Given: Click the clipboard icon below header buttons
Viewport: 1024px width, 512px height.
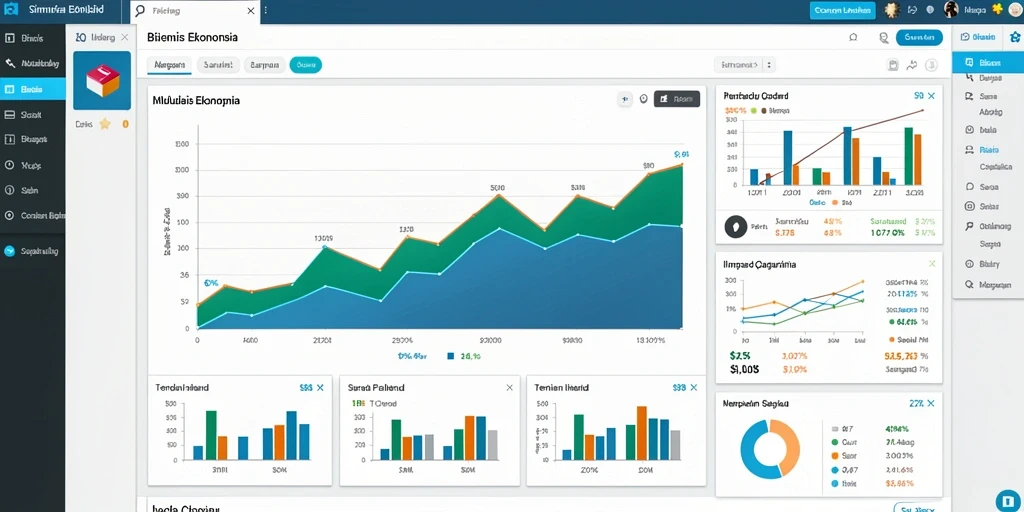Looking at the screenshot, I should point(893,65).
